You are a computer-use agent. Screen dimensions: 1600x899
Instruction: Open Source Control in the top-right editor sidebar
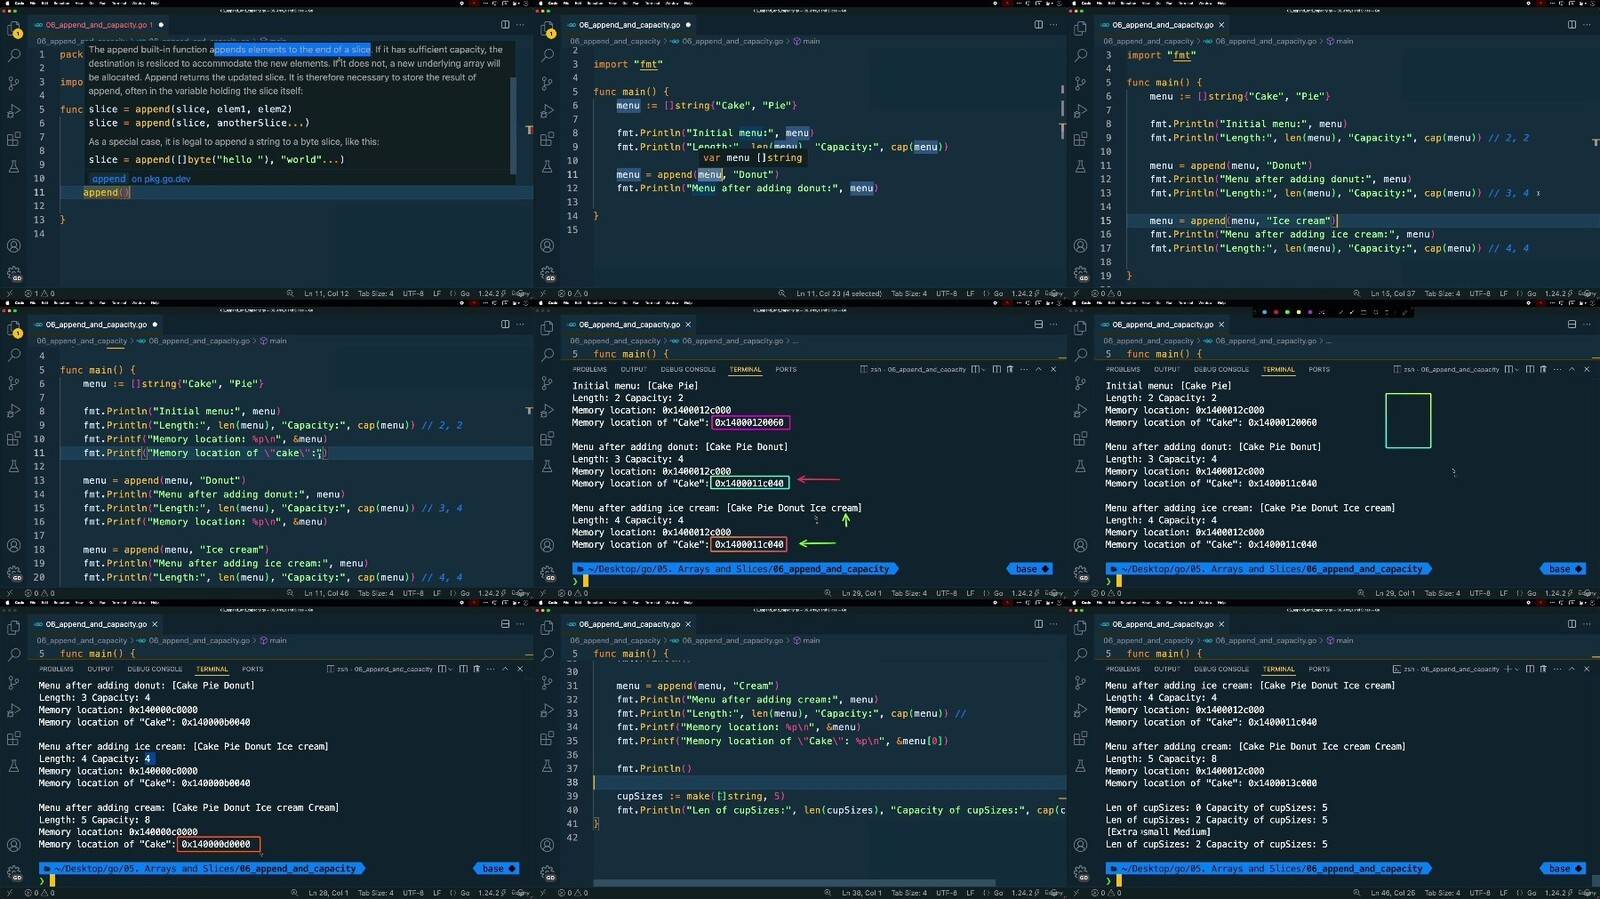click(x=1080, y=84)
